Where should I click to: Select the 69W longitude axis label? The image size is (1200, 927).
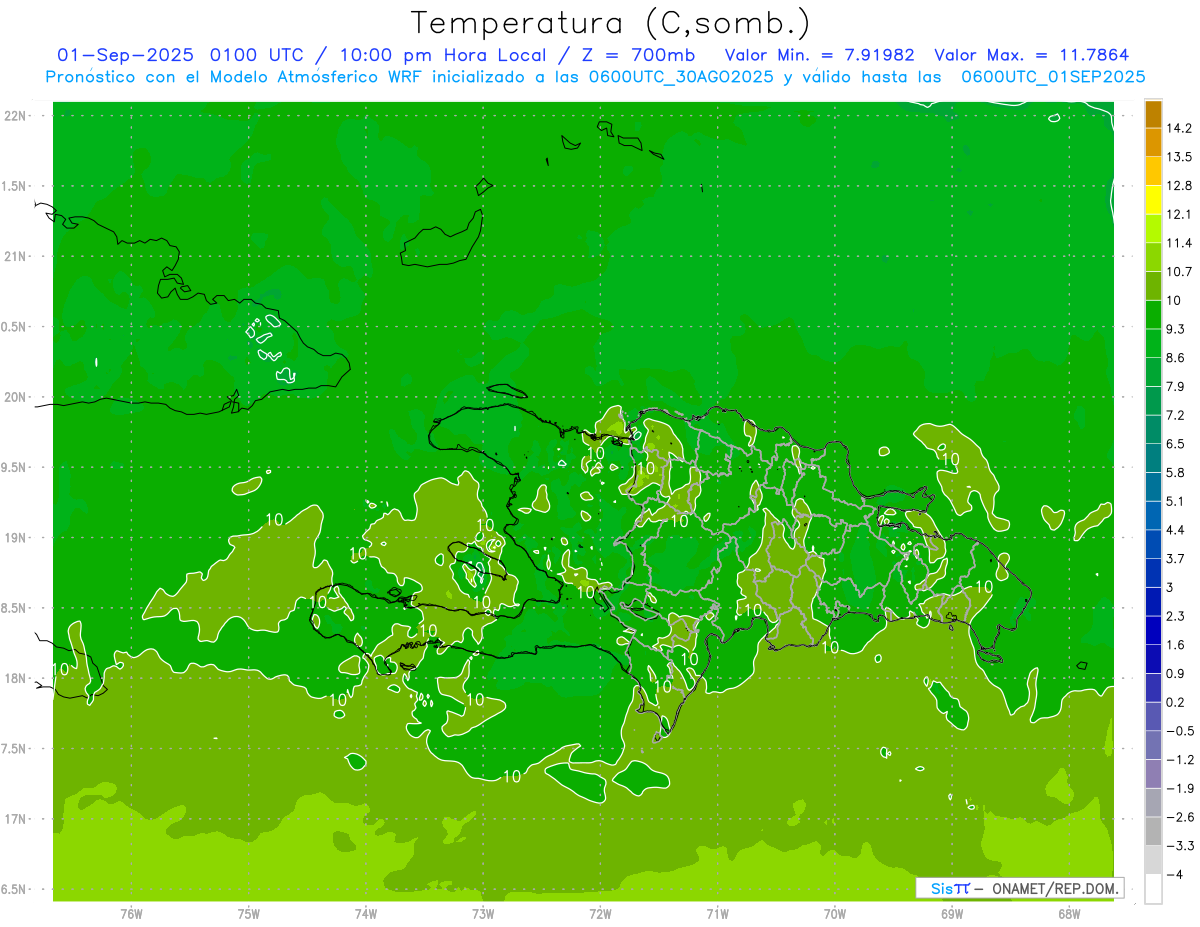click(x=951, y=914)
